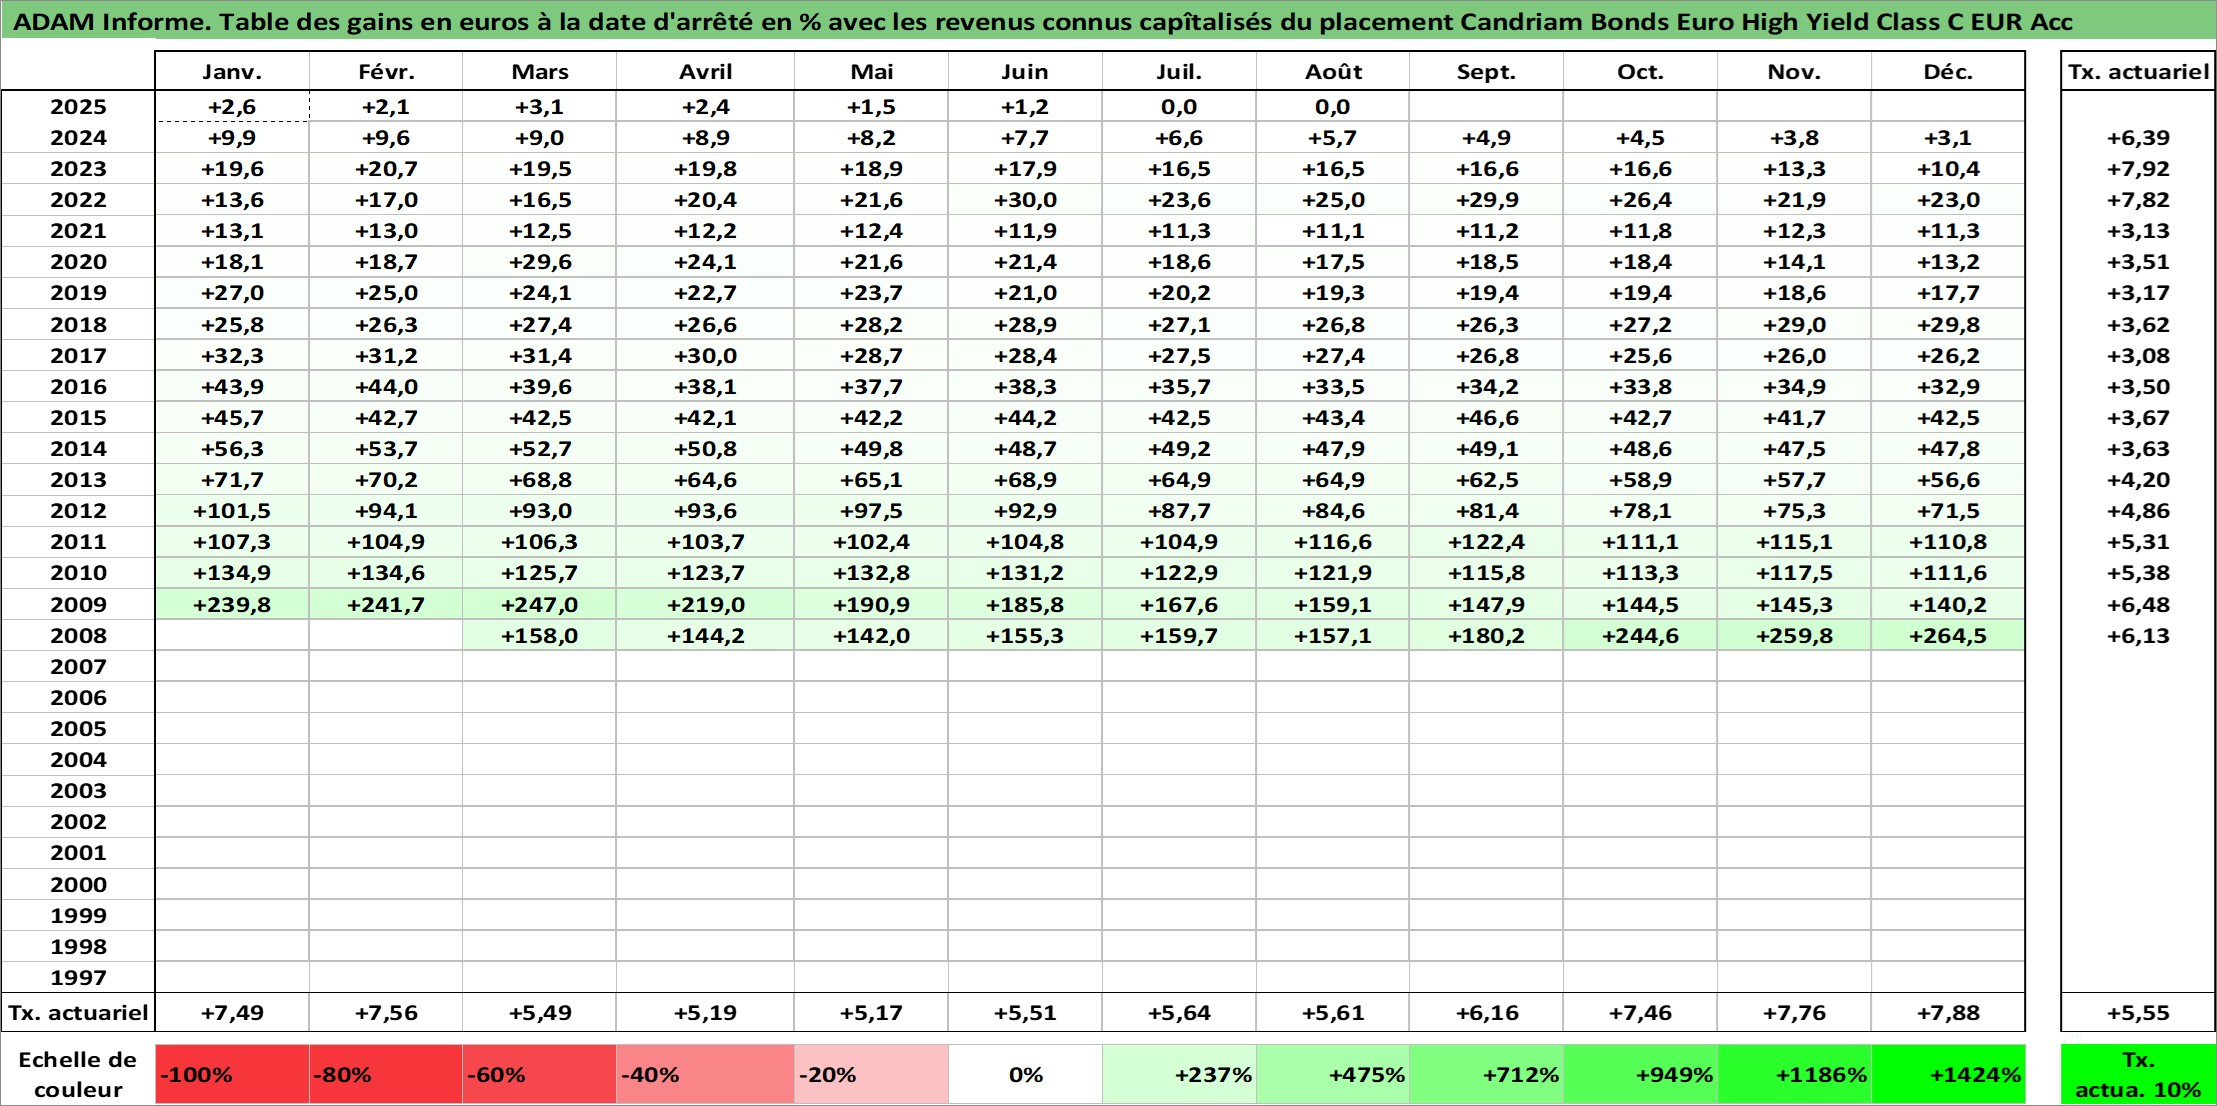Select cell +244,6 in the 2008 row
Image resolution: width=2217 pixels, height=1106 pixels.
pos(1641,636)
